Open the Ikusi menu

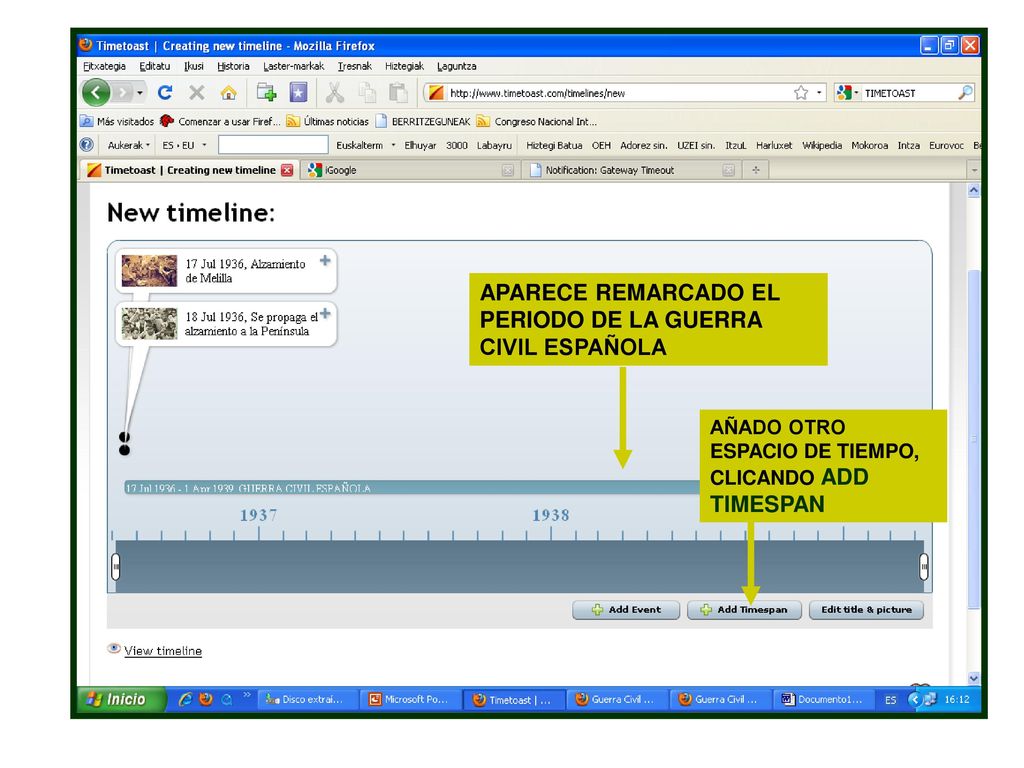tap(194, 66)
